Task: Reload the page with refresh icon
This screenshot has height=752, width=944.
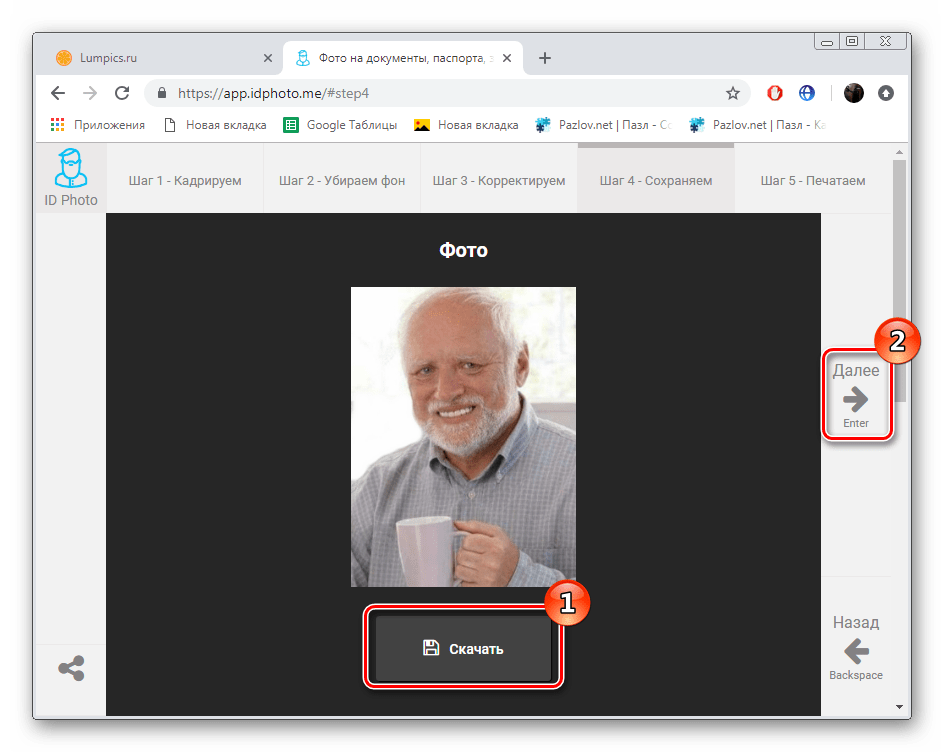Action: click(122, 93)
